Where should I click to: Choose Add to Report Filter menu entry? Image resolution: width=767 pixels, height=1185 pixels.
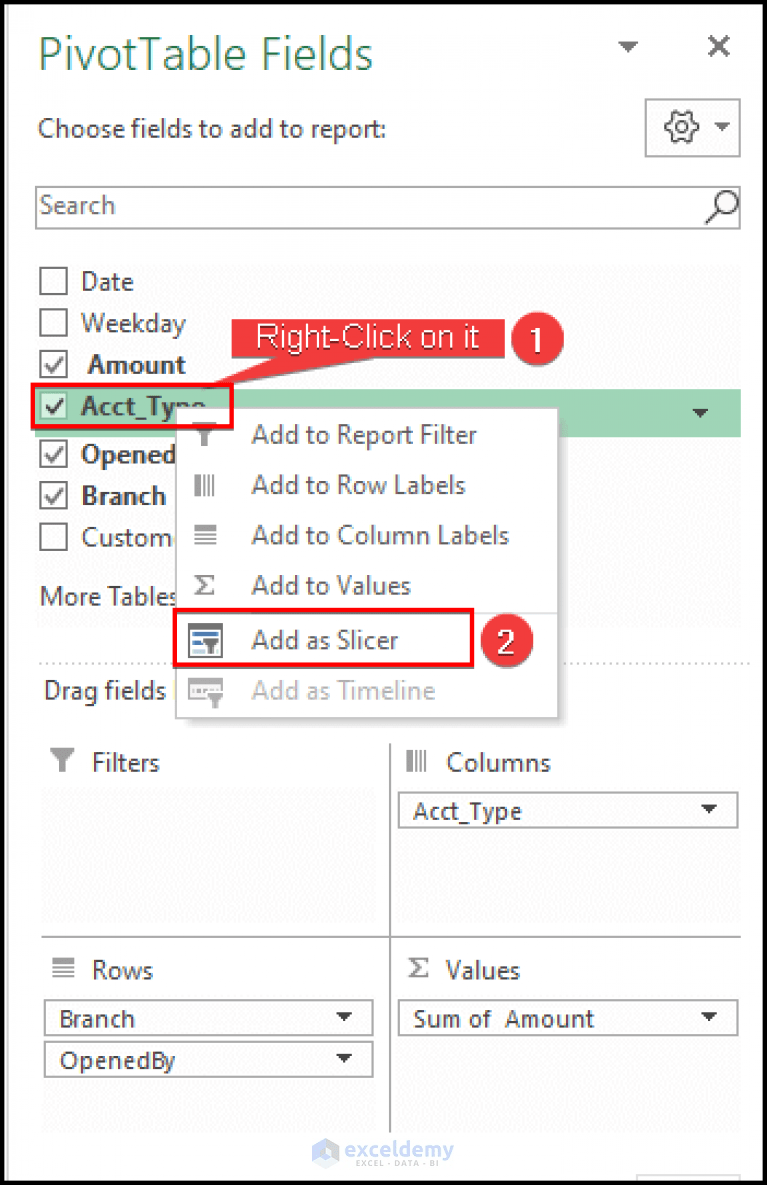[363, 435]
